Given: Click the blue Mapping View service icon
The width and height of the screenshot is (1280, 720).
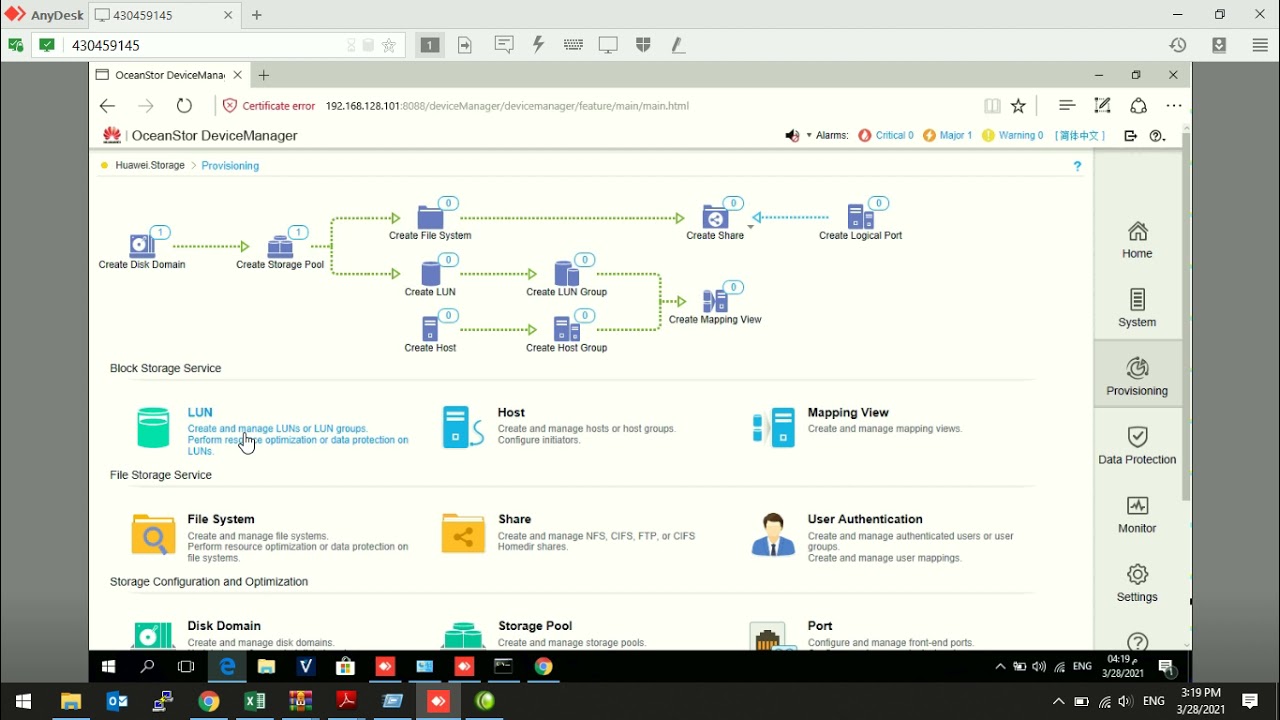Looking at the screenshot, I should click(x=773, y=428).
